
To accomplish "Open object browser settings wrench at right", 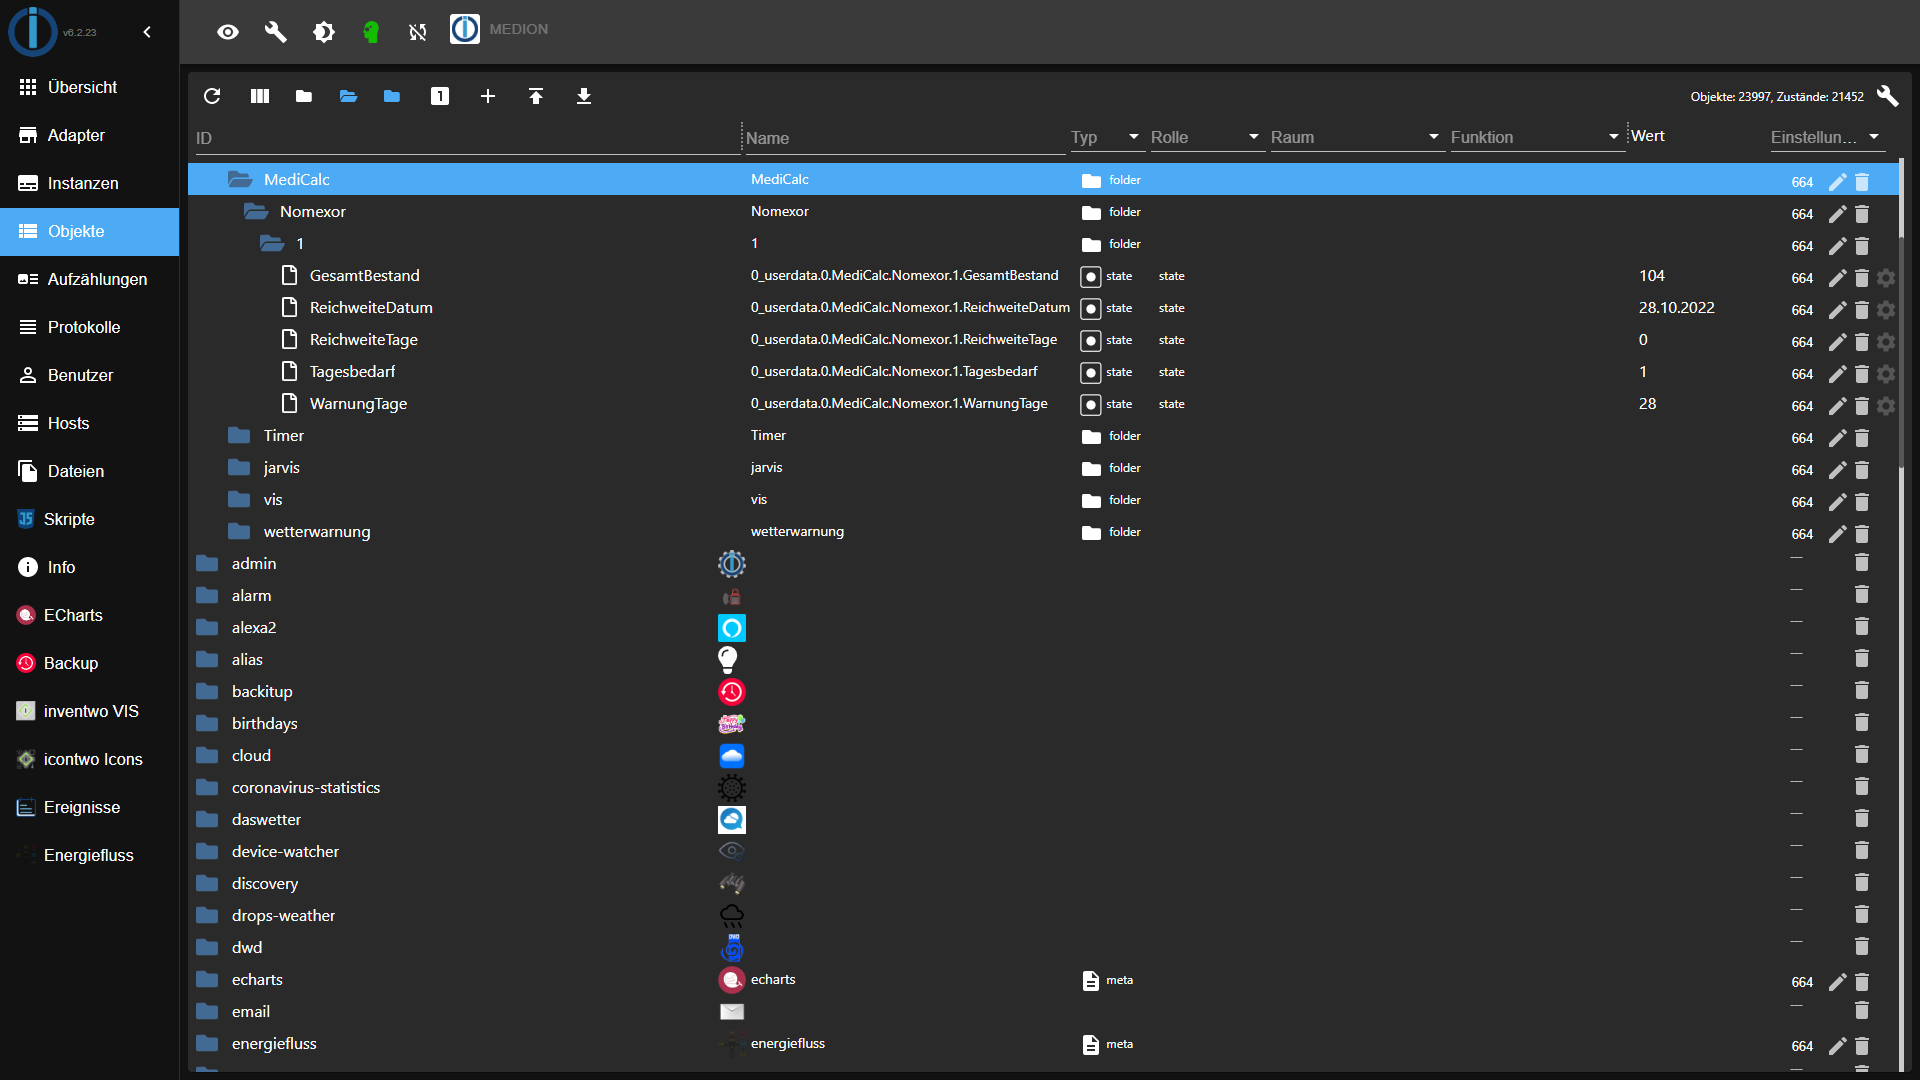I will point(1887,96).
